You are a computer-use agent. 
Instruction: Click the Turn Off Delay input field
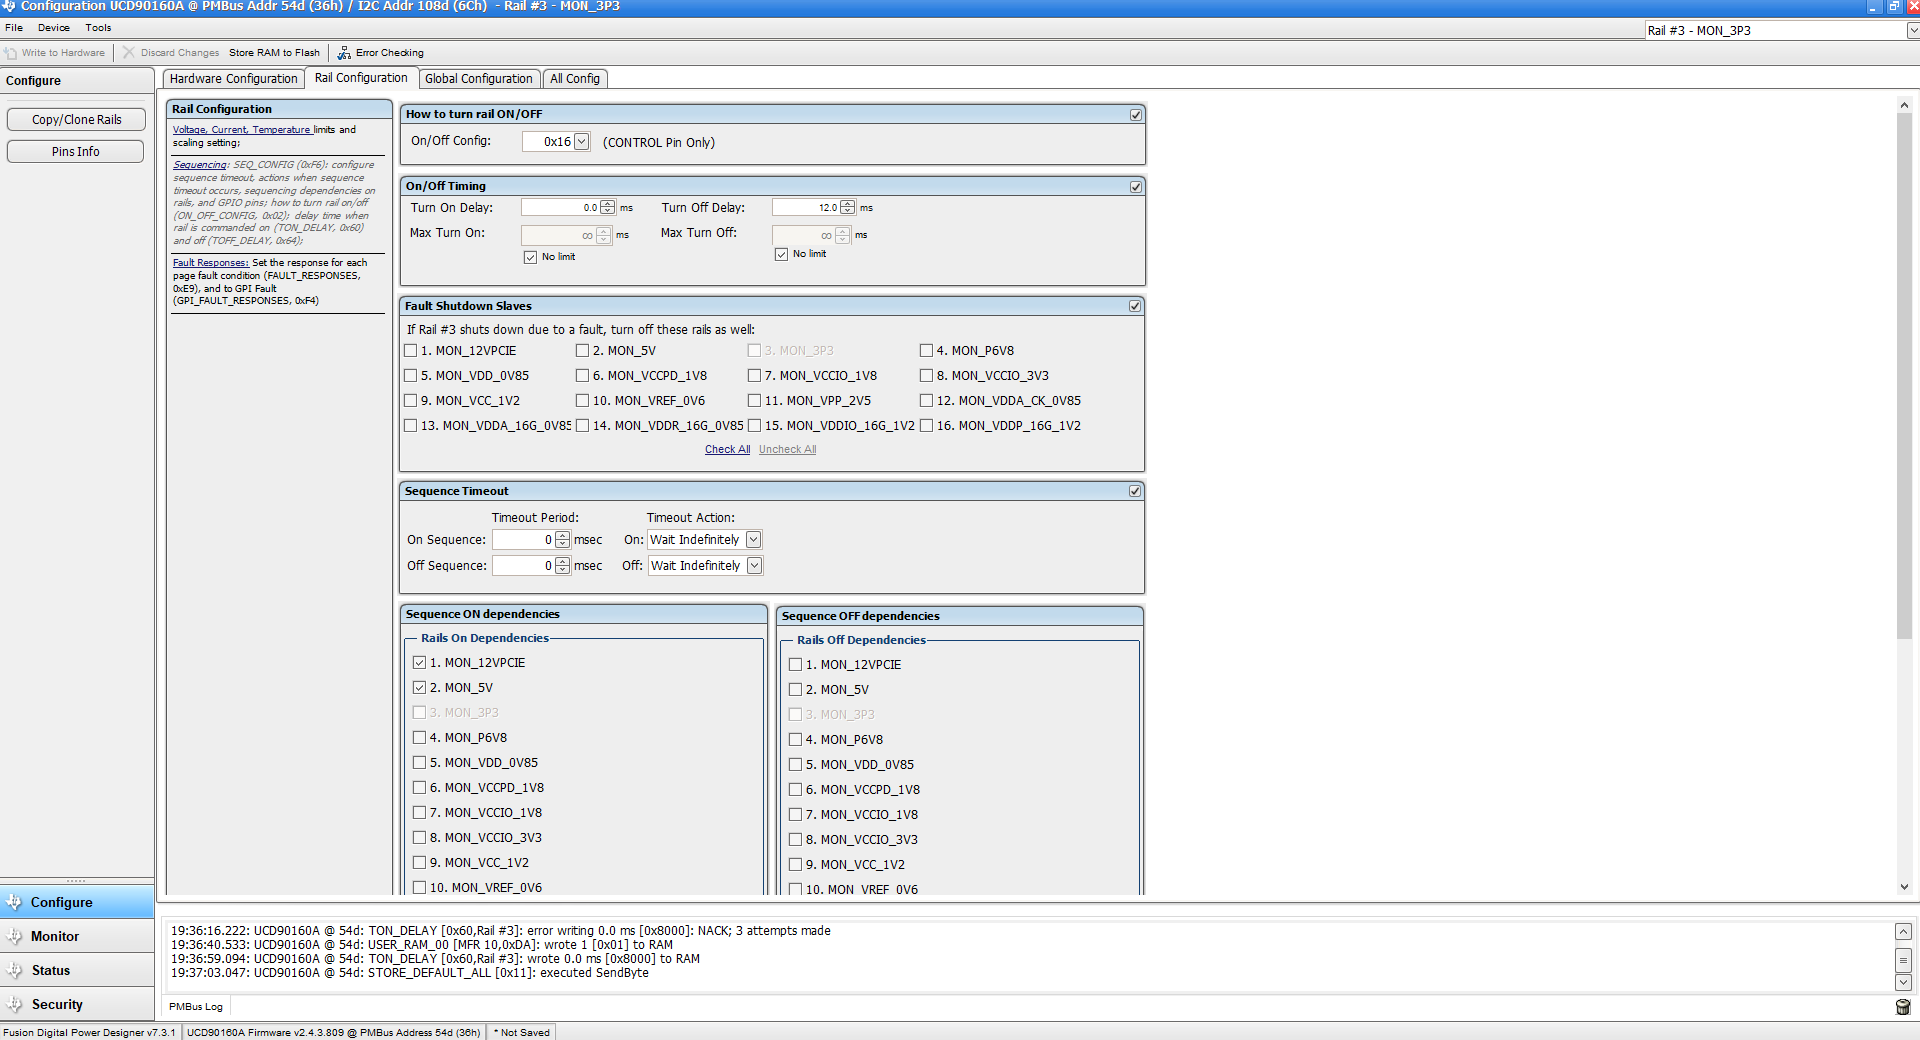[x=806, y=208]
